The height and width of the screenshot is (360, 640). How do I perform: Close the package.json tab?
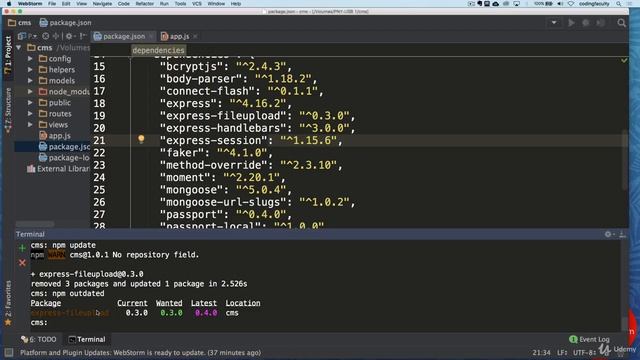[151, 36]
